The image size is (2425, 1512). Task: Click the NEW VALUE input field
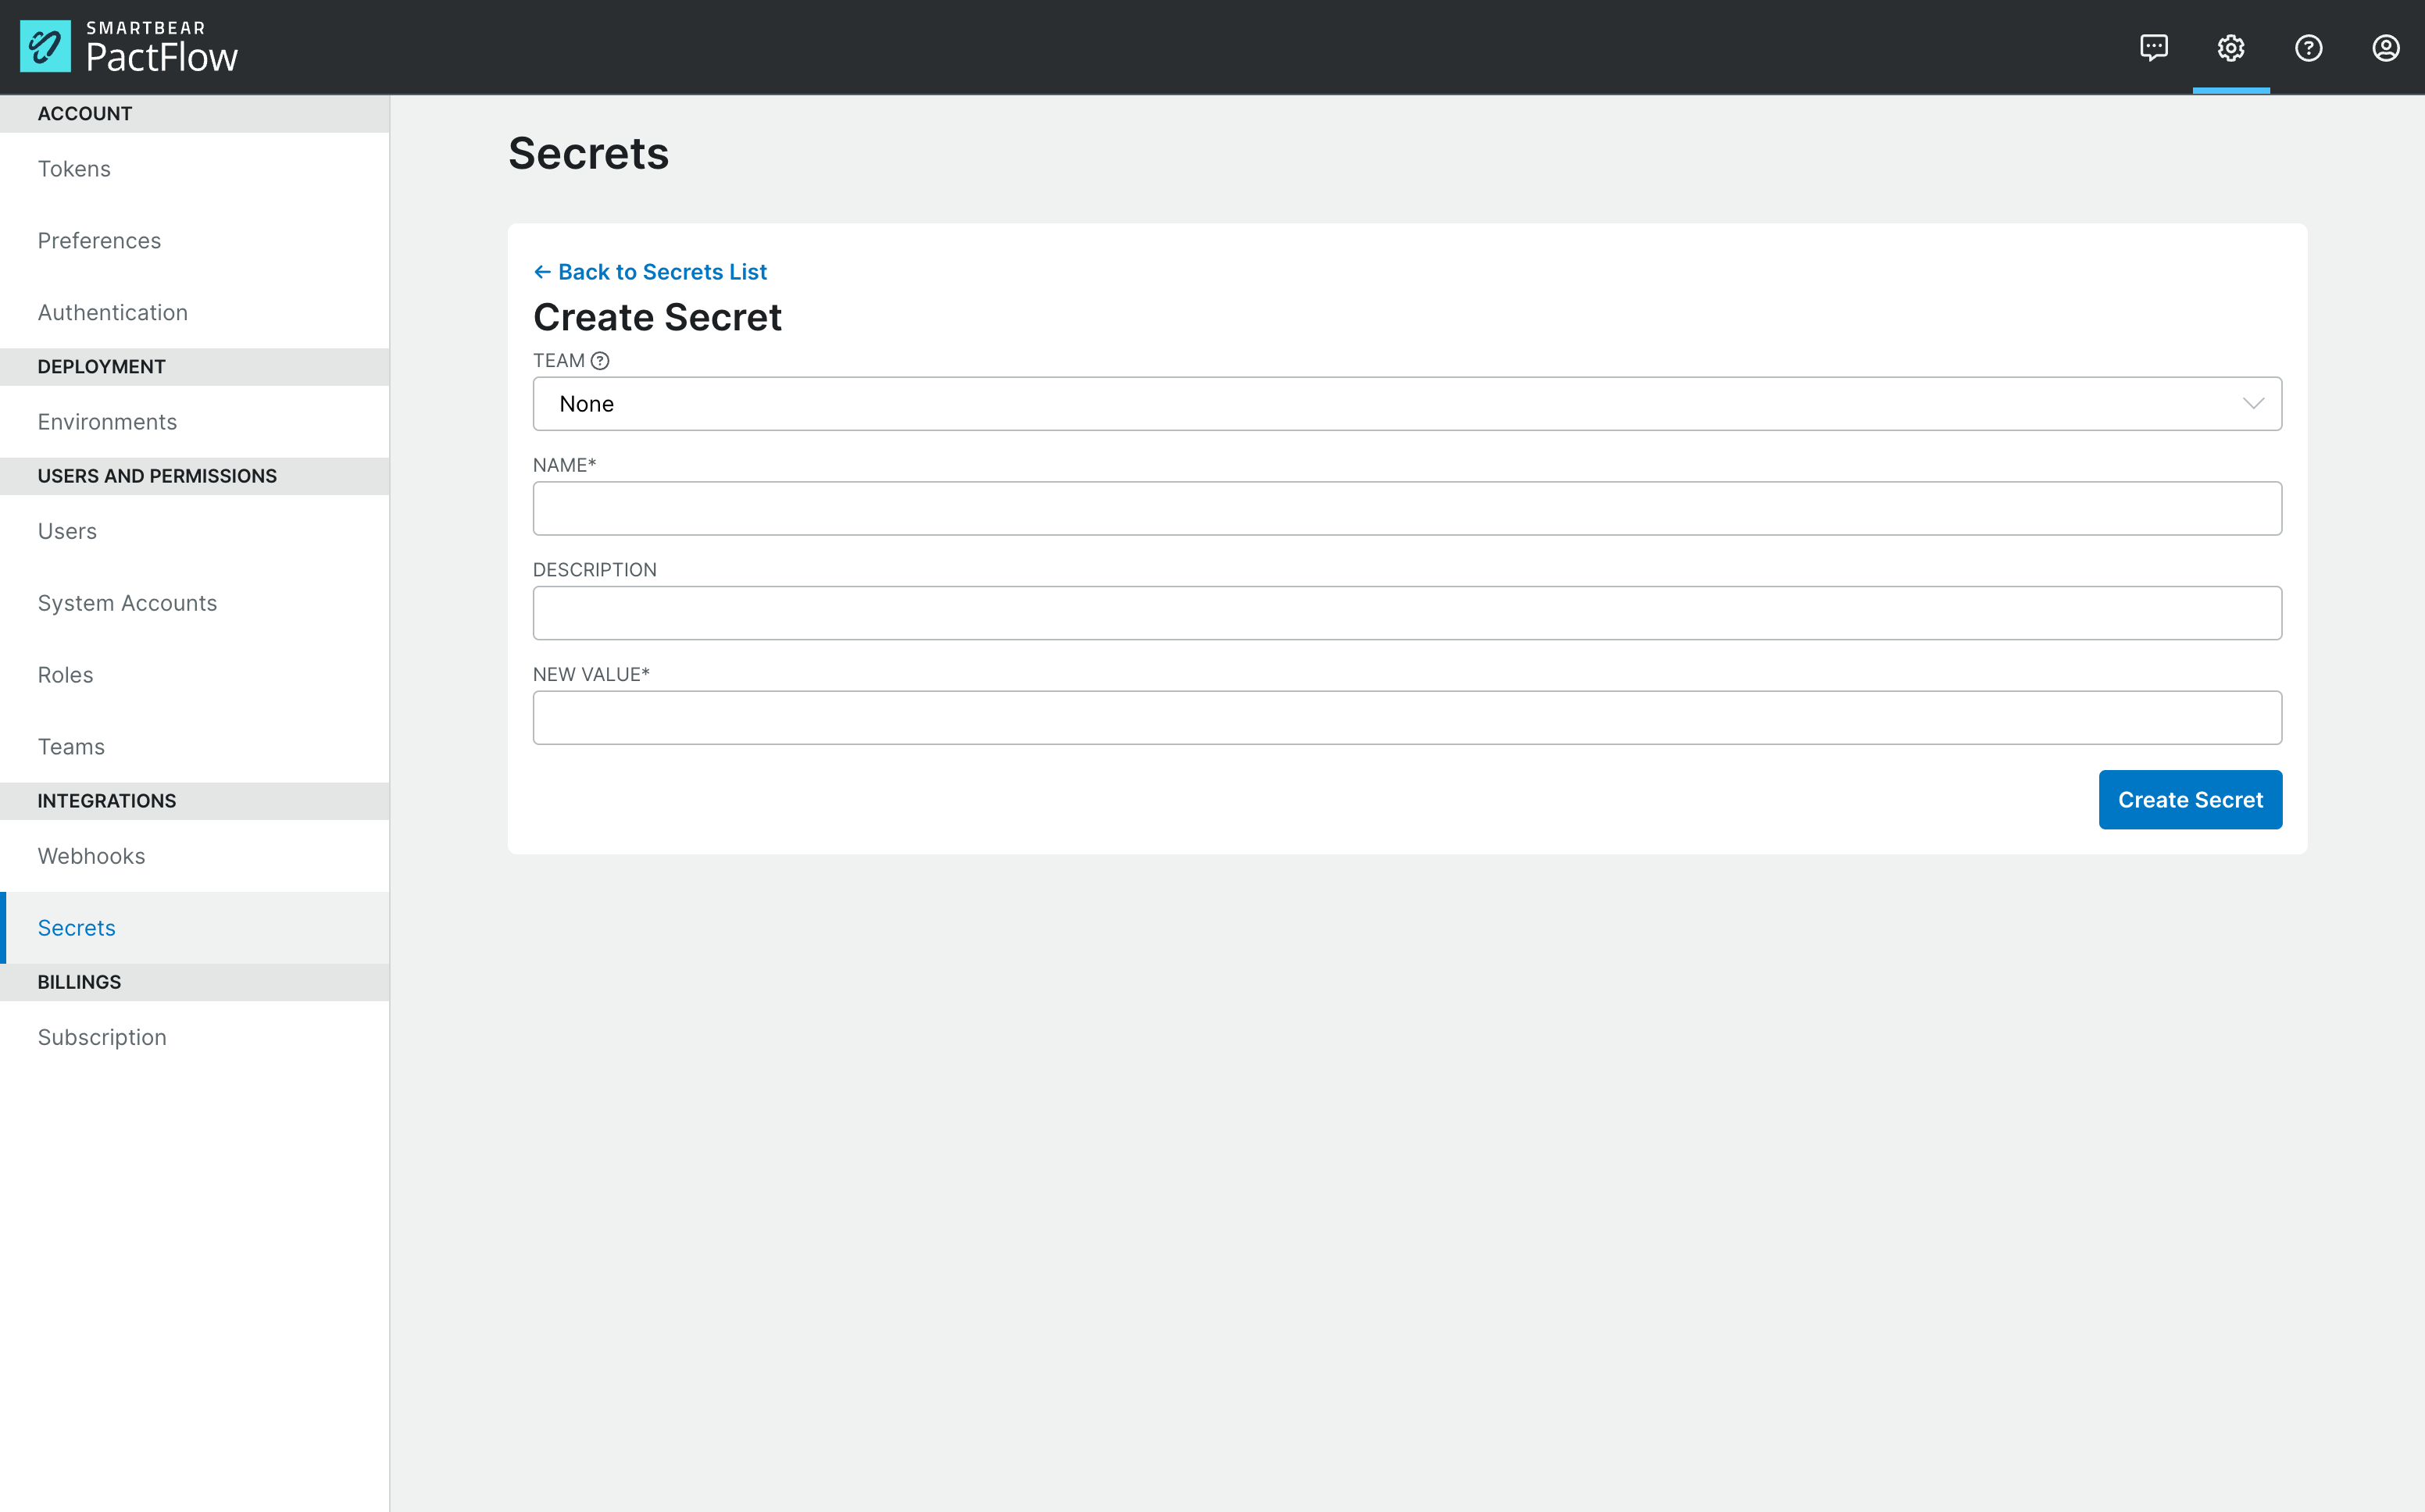pos(1408,718)
